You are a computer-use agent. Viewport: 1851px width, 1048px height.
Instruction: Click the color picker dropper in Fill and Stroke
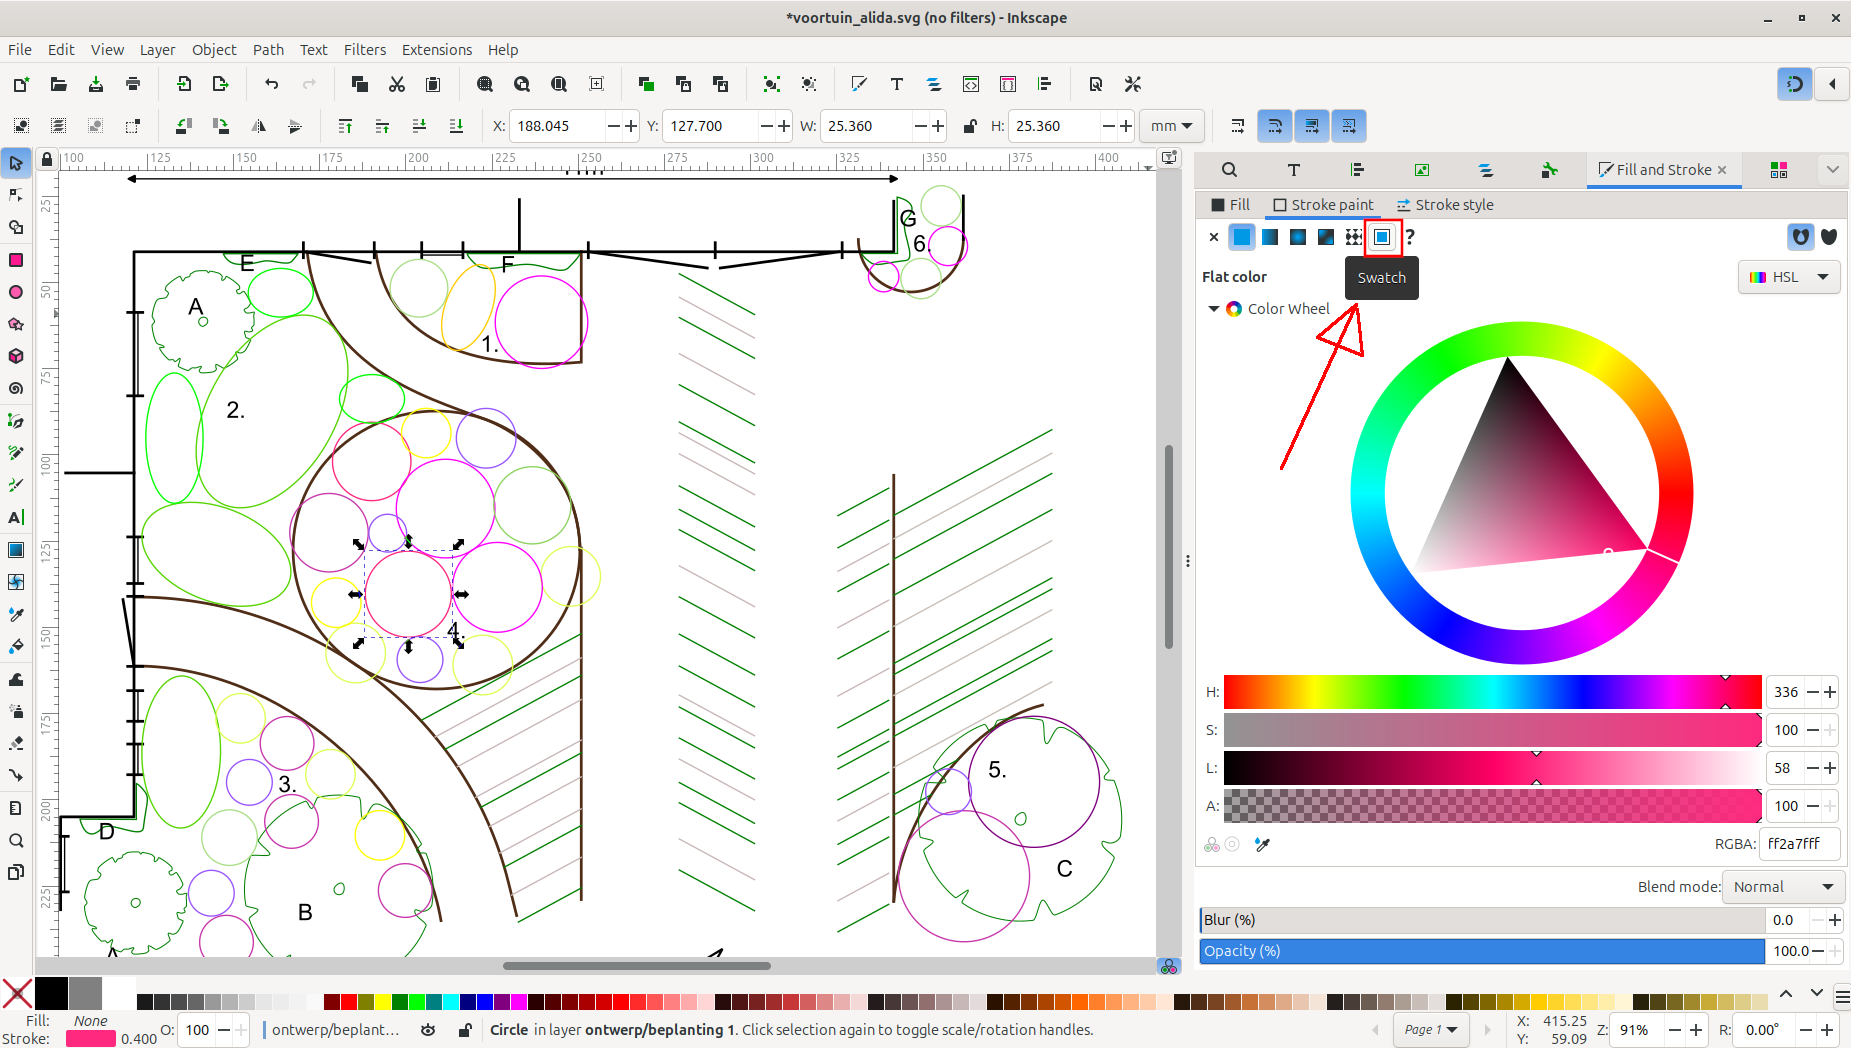click(1262, 845)
